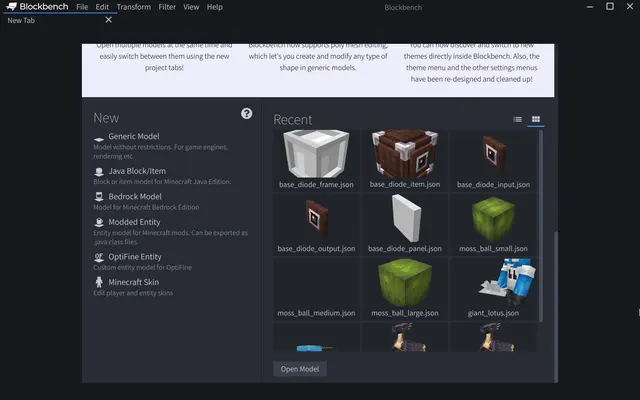
Task: Open the File menu
Action: 82,7
